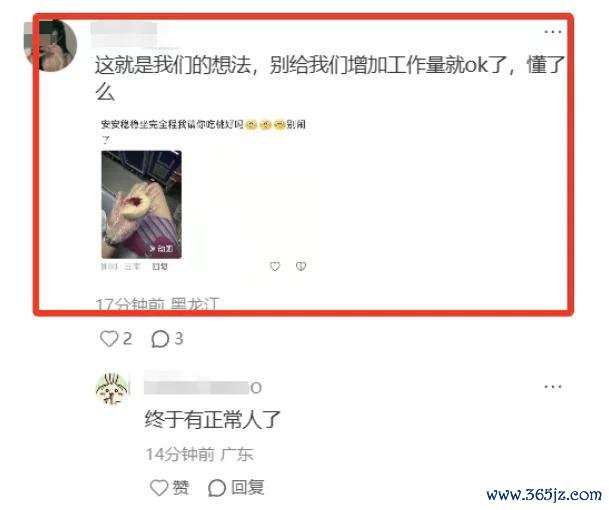The height and width of the screenshot is (510, 609).
Task: Open the replier's cartoon avatar
Action: pos(112,389)
